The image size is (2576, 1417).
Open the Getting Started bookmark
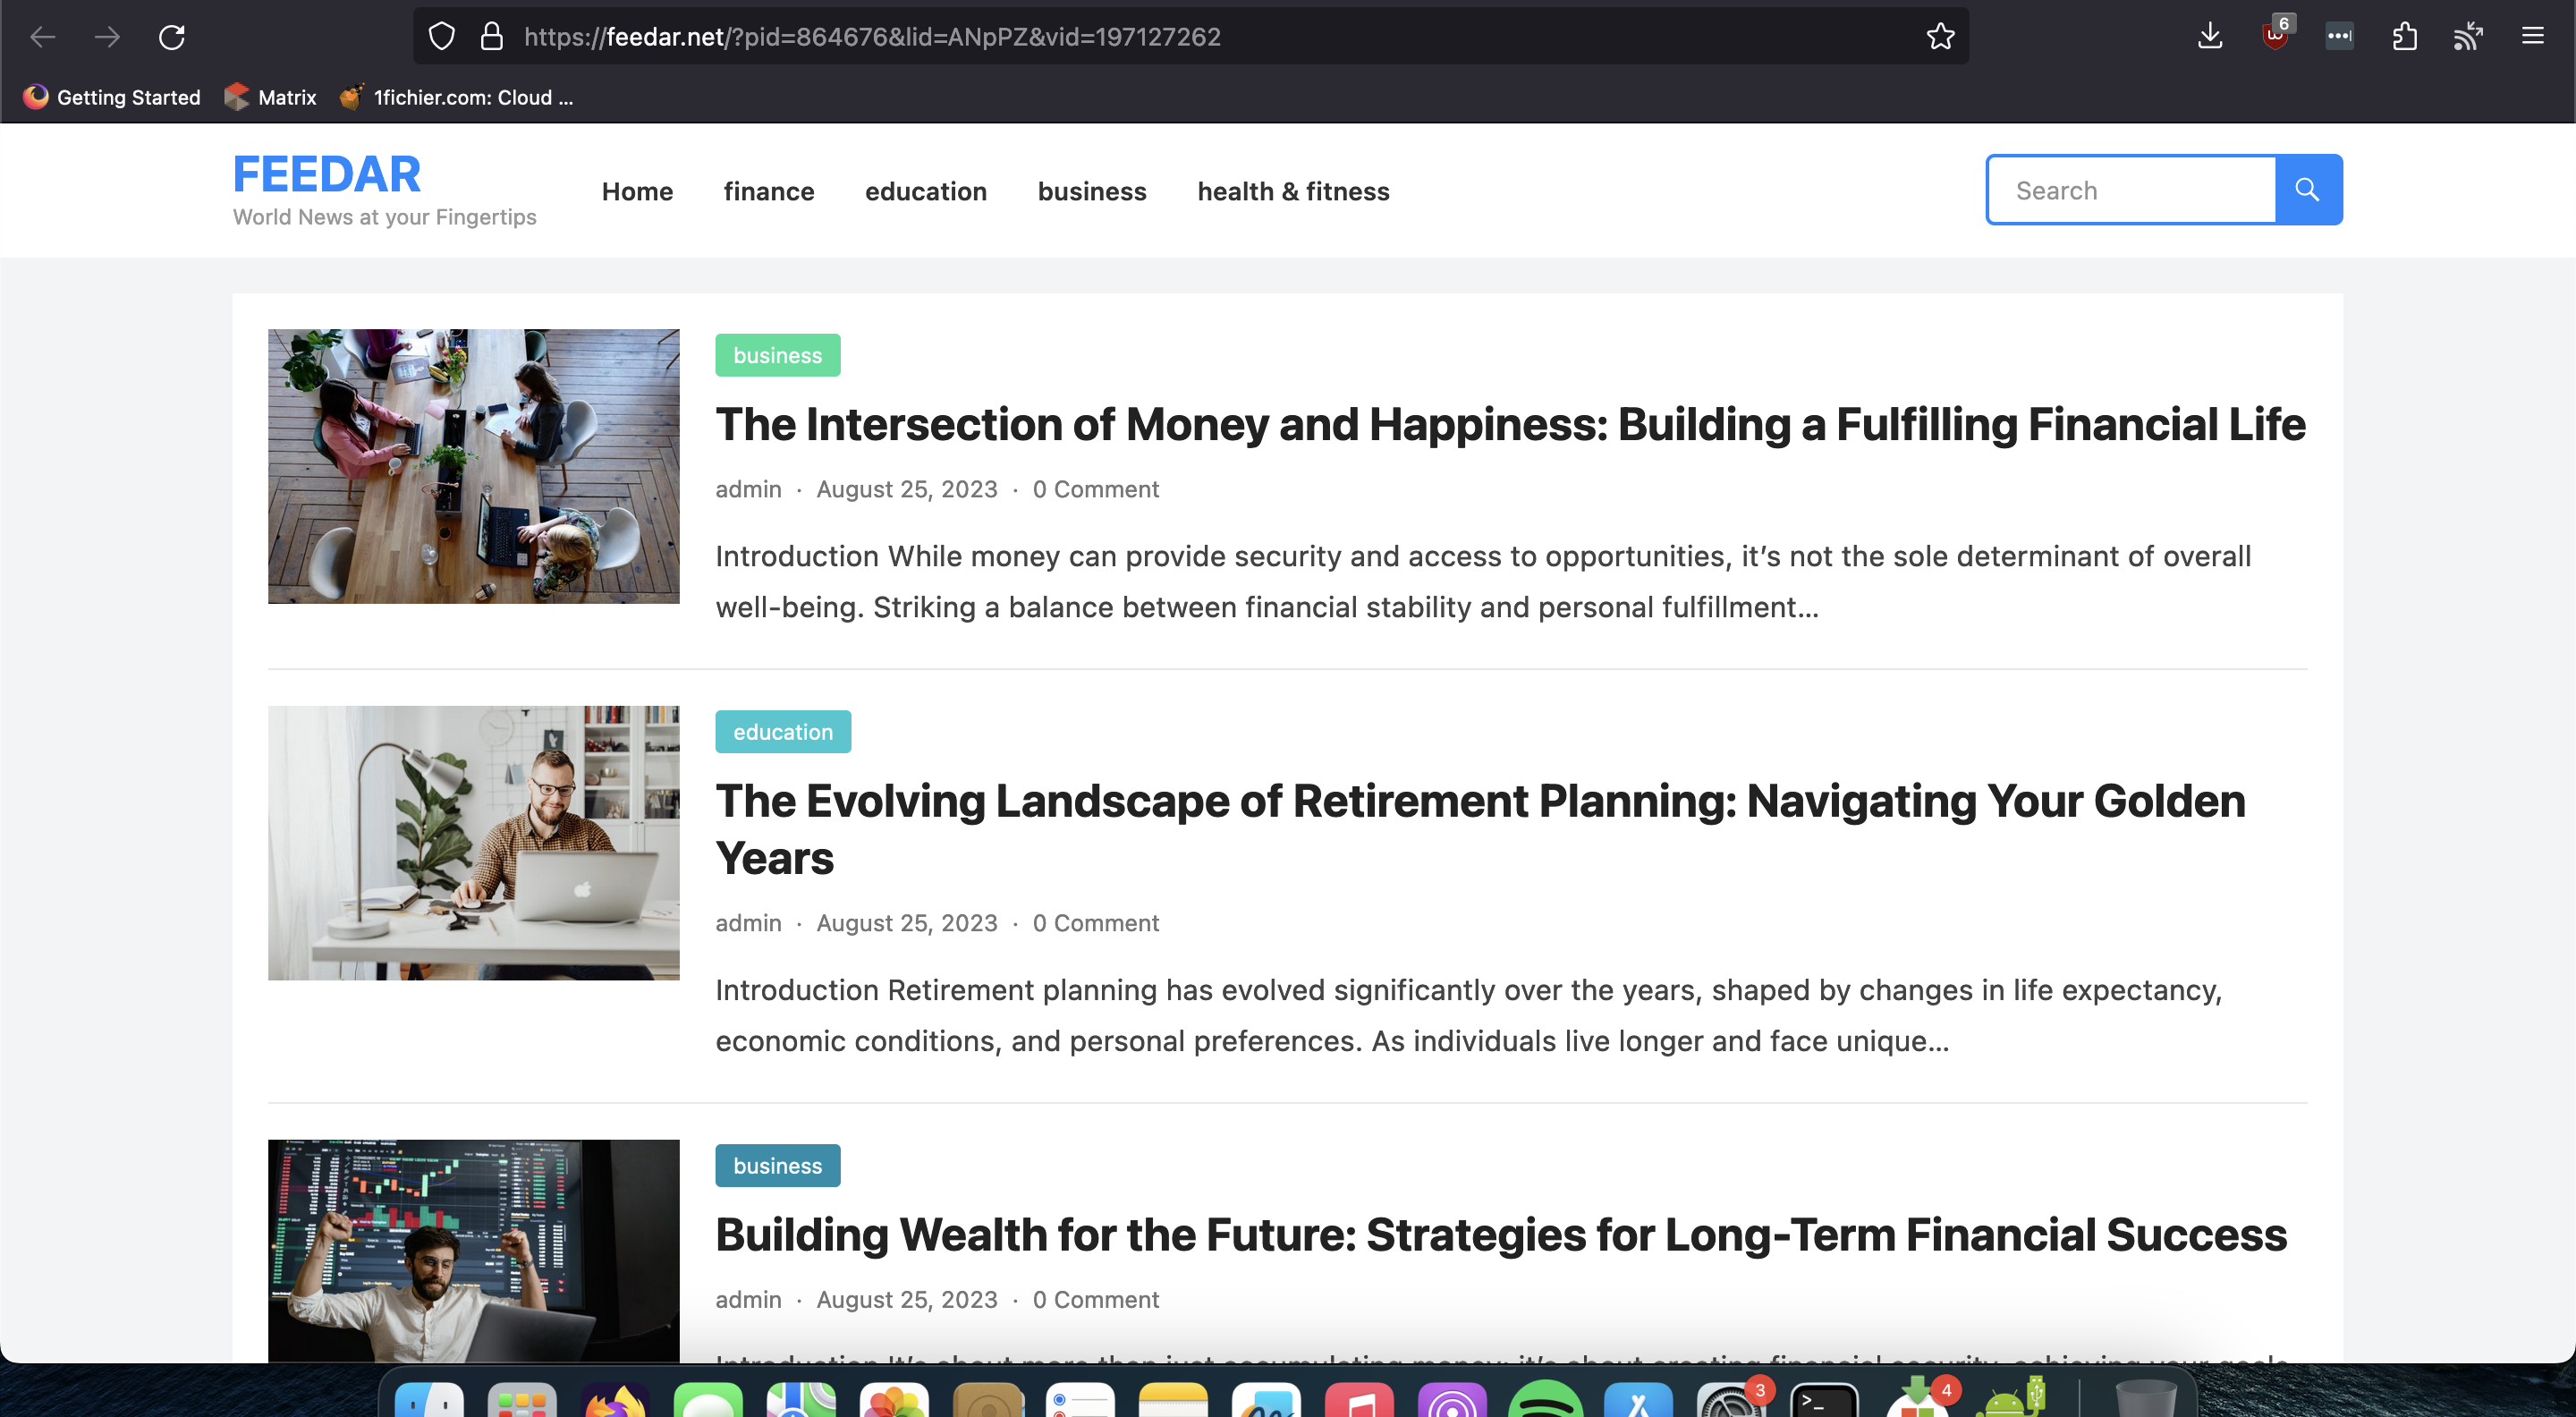point(112,97)
